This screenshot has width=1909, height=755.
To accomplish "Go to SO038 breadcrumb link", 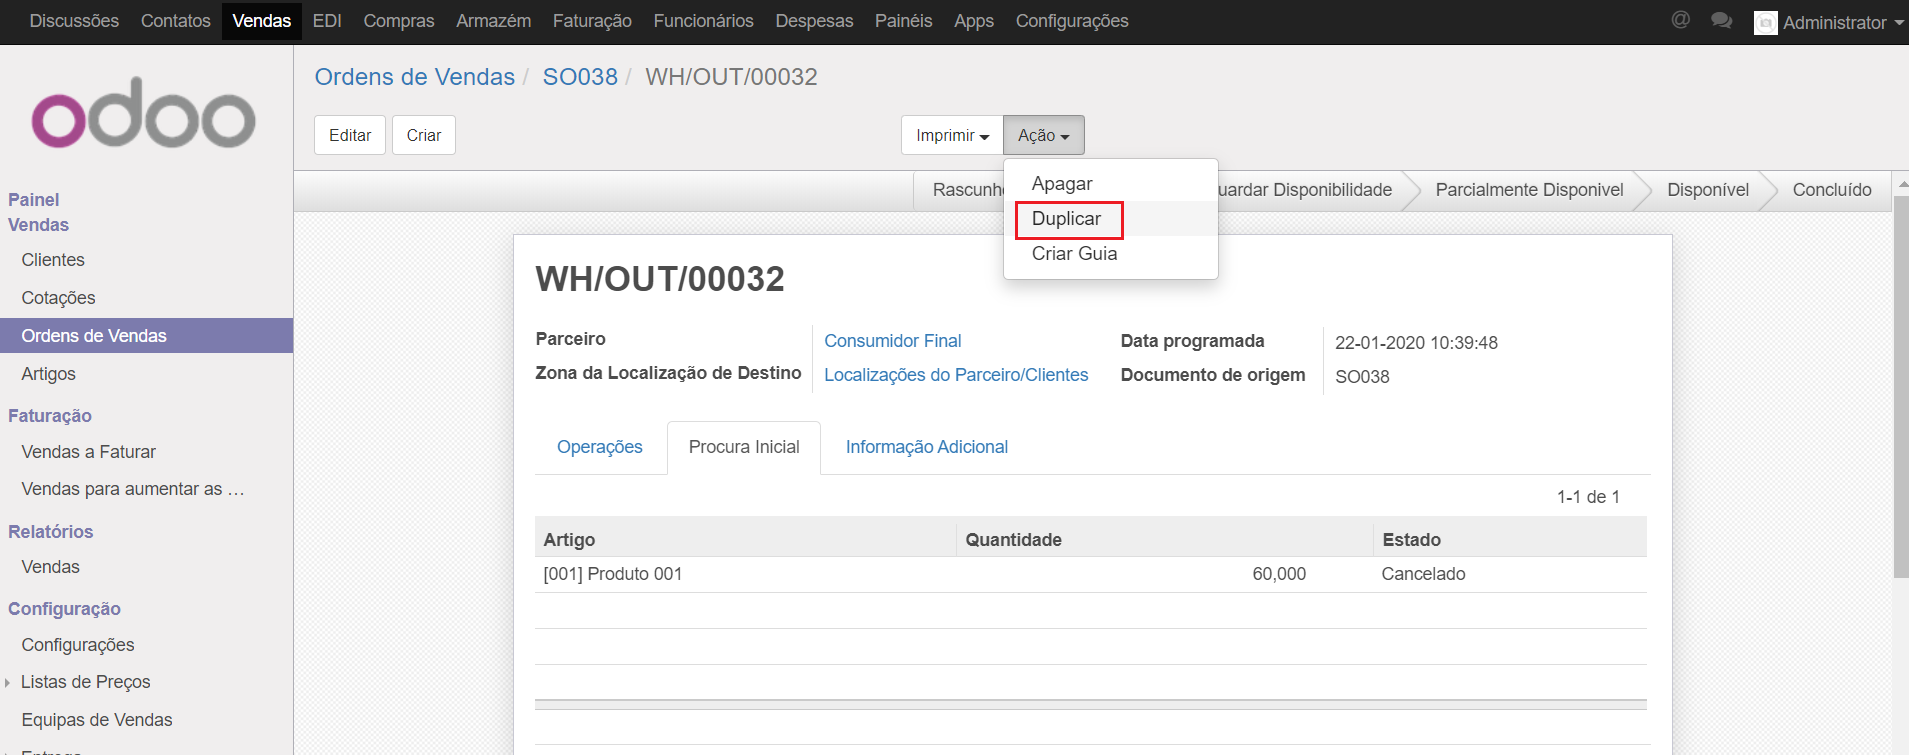I will 580,77.
